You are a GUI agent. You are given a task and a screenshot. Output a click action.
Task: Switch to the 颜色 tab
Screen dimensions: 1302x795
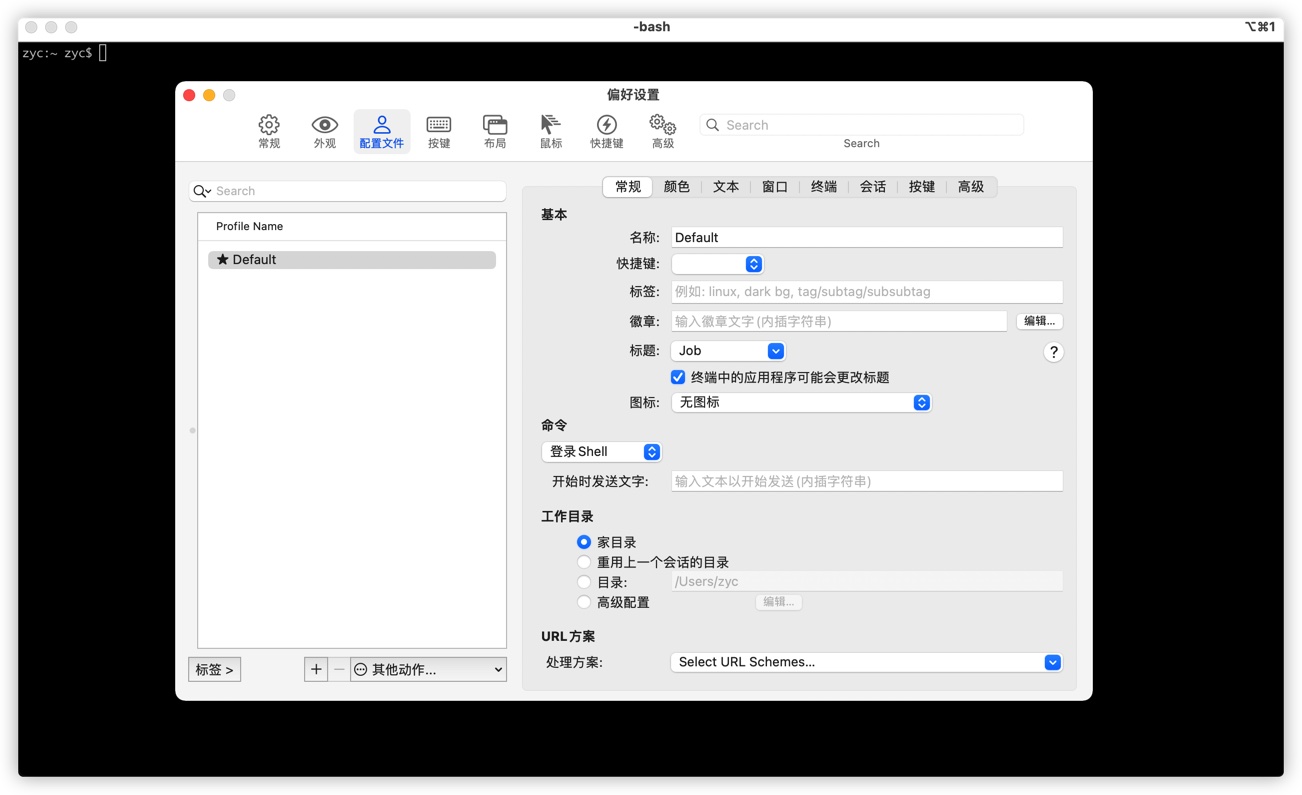676,186
